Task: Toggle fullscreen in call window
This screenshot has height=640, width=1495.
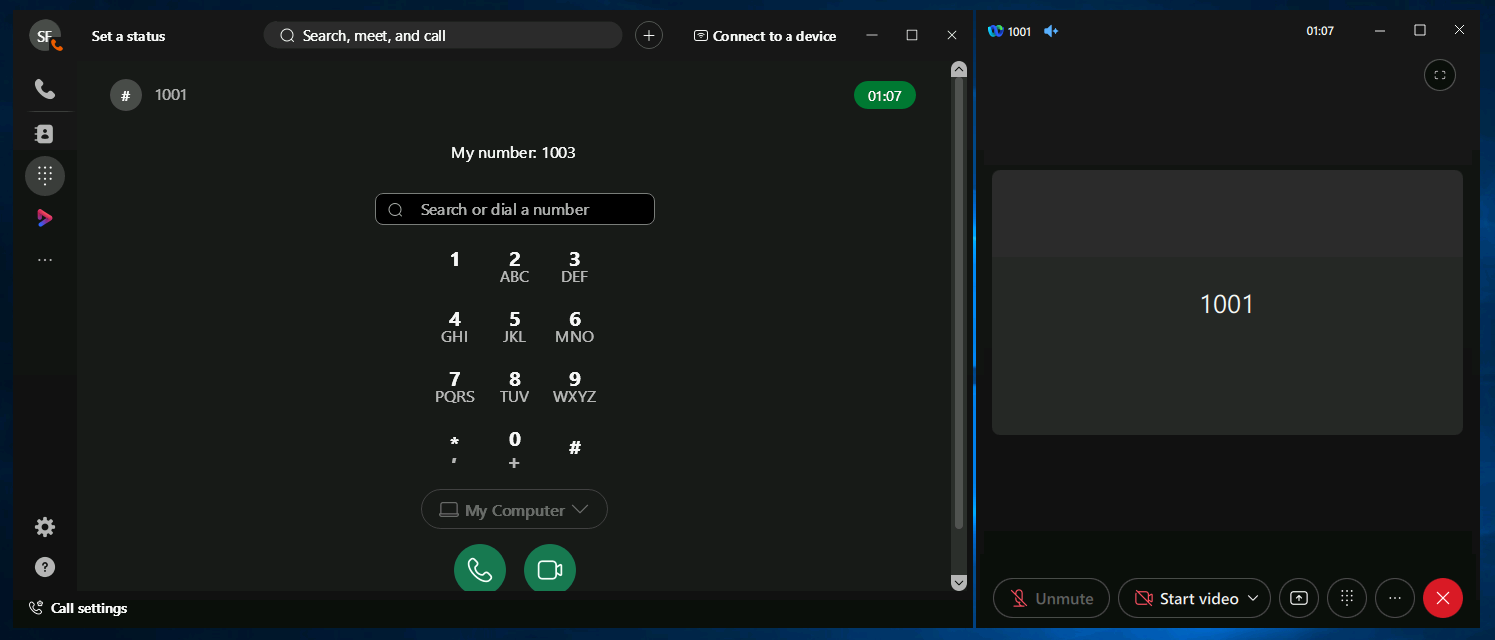Action: 1439,75
